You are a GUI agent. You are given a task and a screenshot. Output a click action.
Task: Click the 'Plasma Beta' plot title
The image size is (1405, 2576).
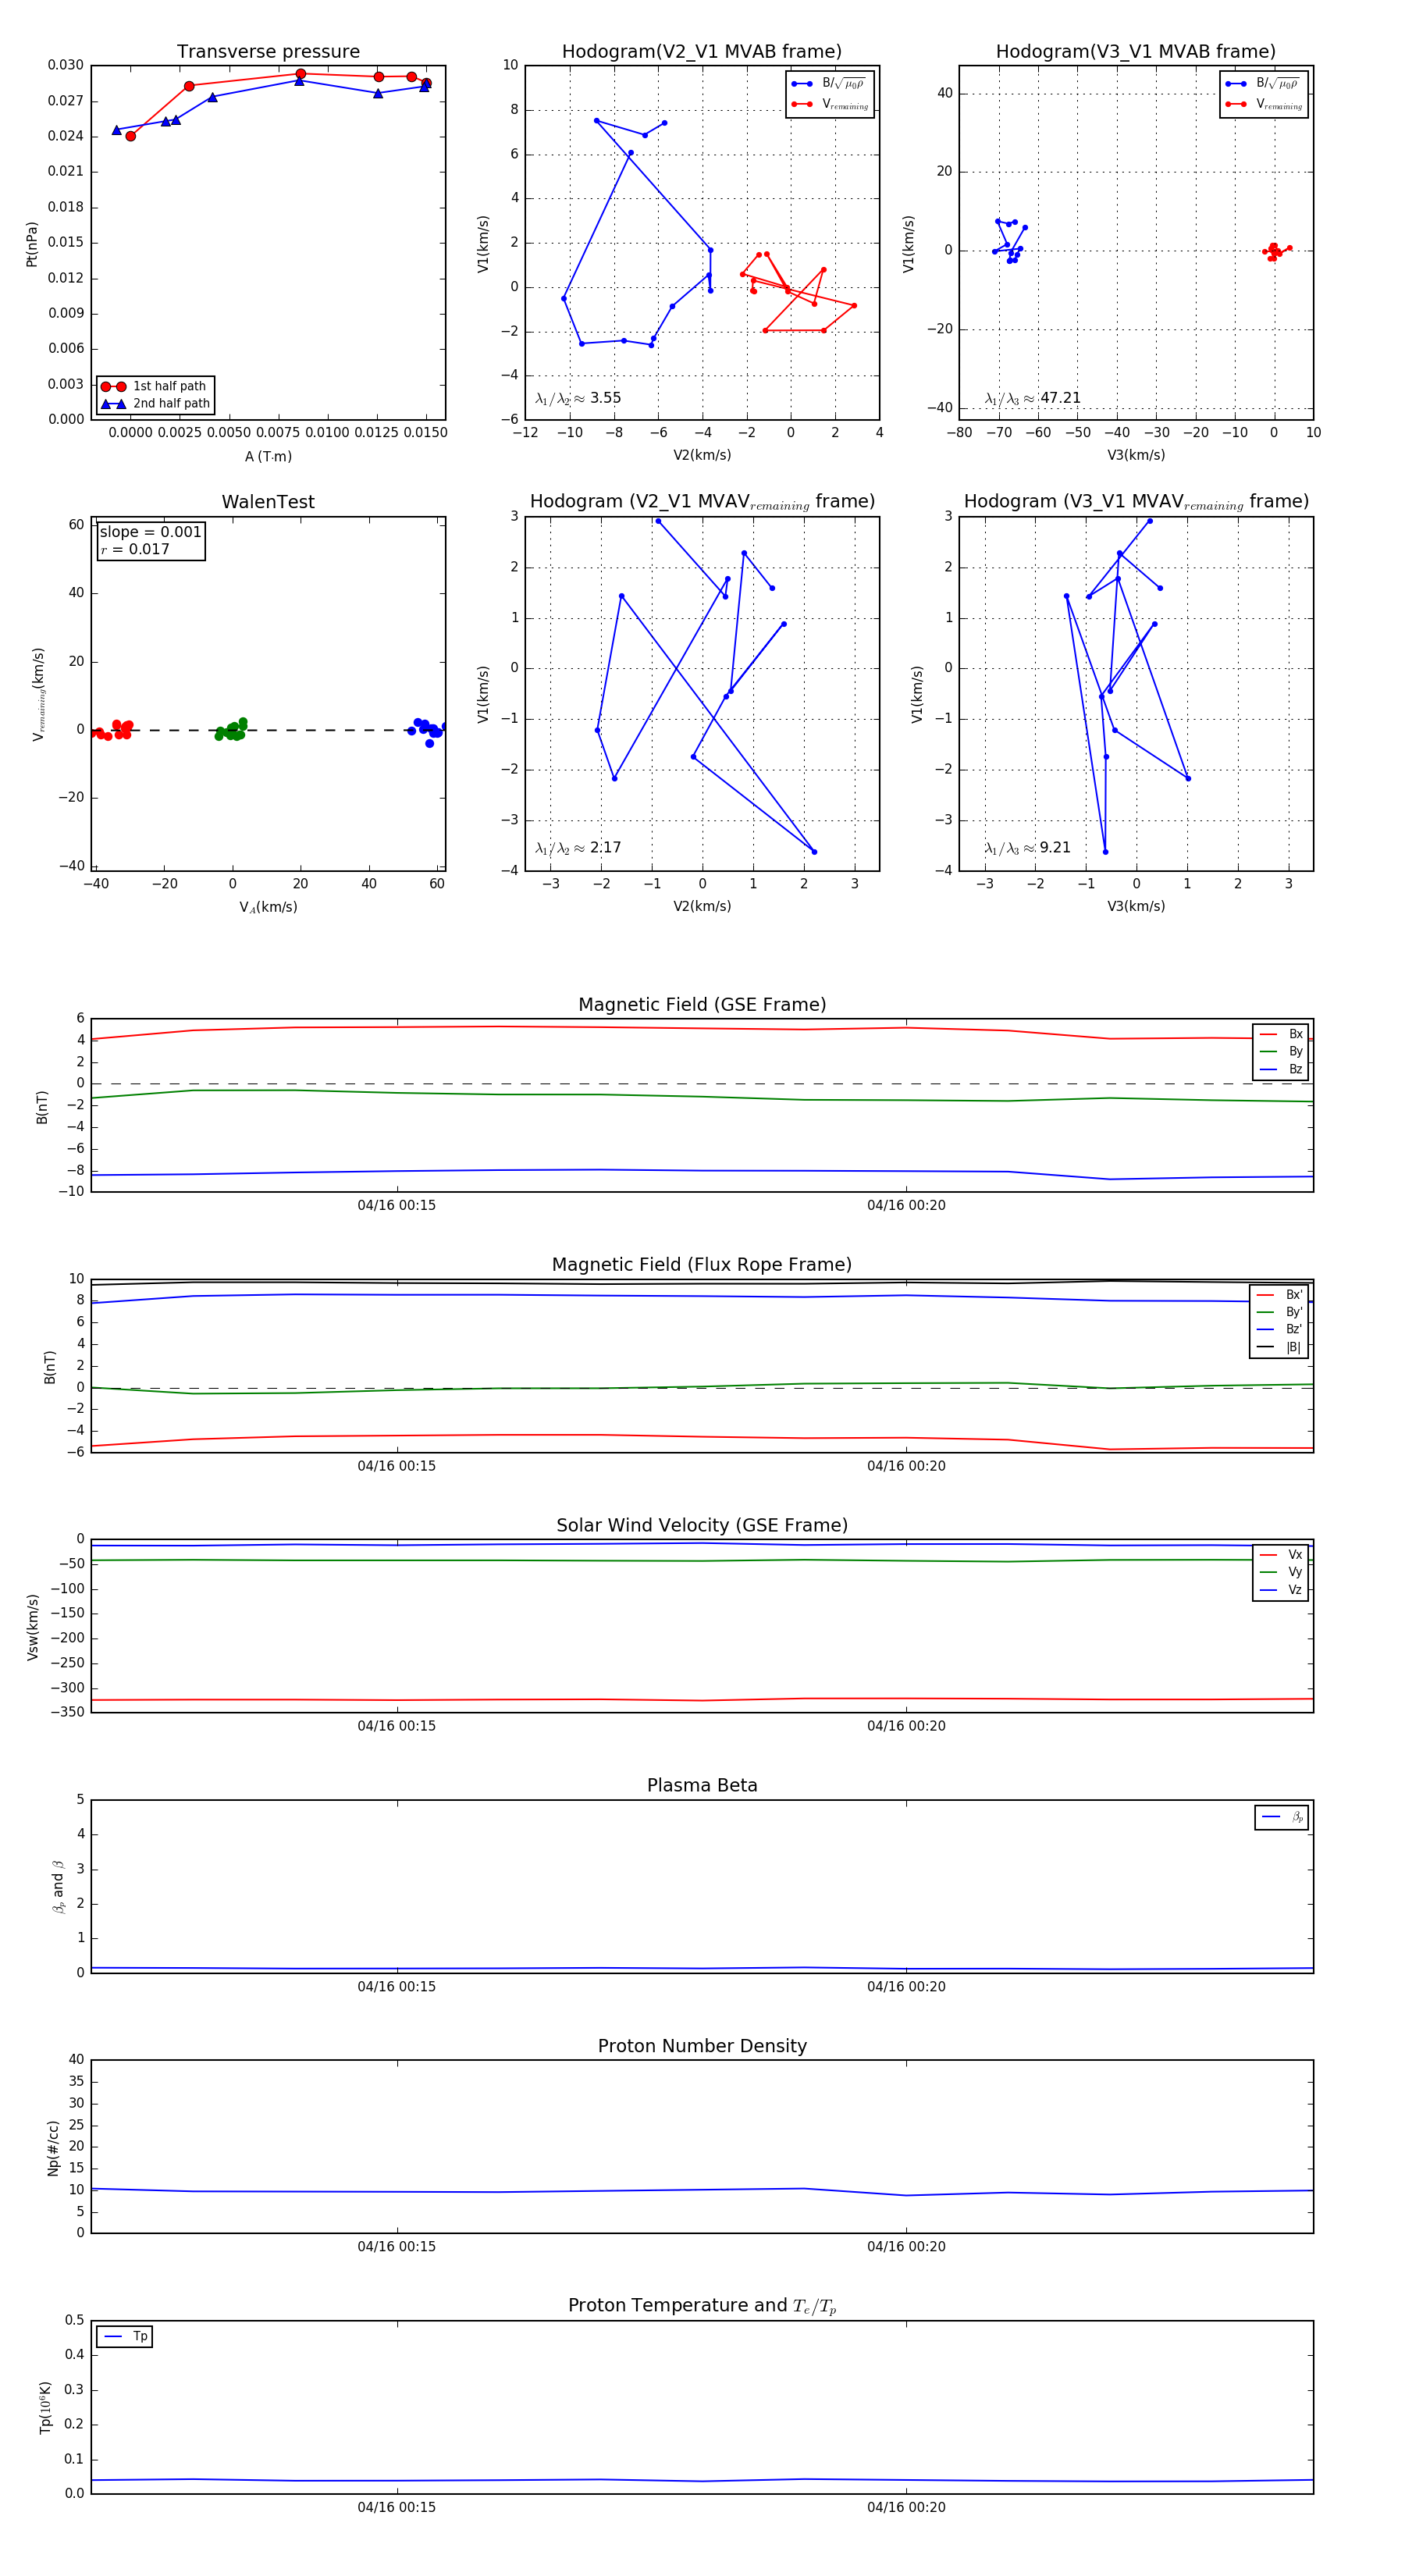[x=702, y=1786]
